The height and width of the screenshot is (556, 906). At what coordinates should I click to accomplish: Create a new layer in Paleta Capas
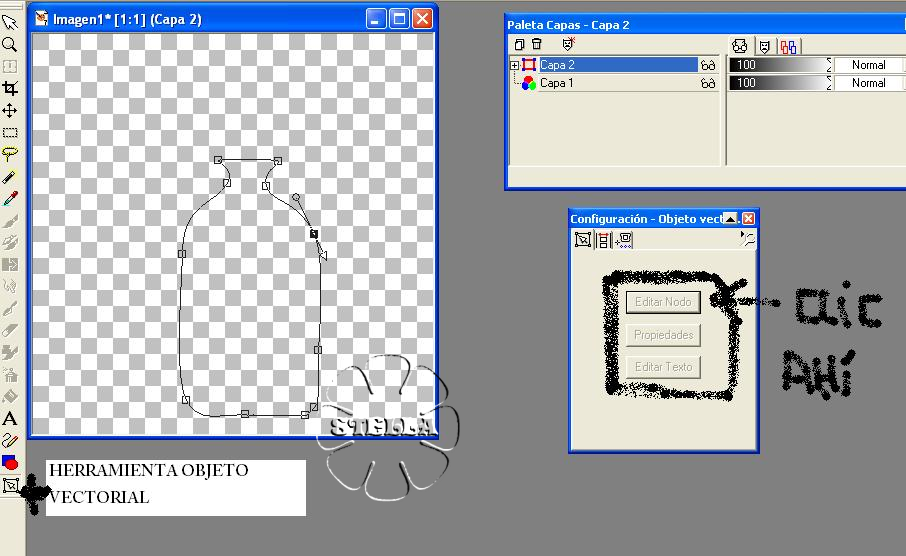coord(519,45)
